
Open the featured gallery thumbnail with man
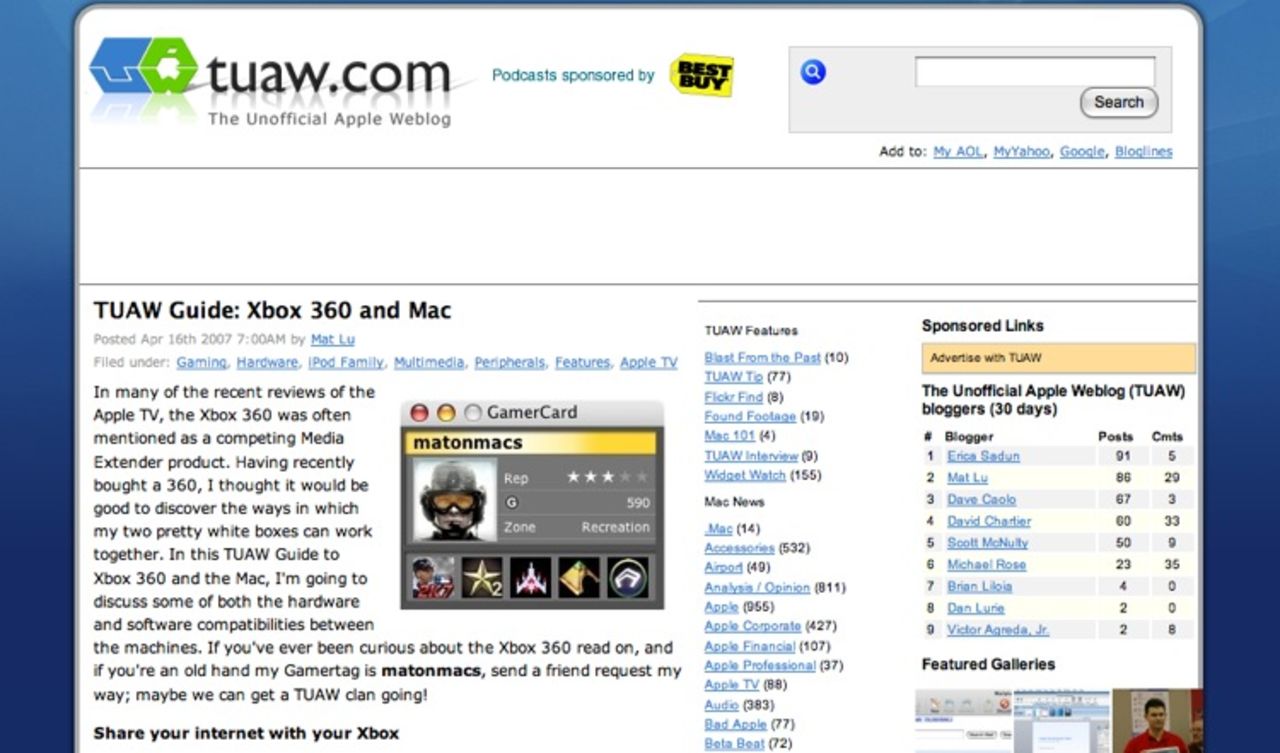click(x=1157, y=720)
